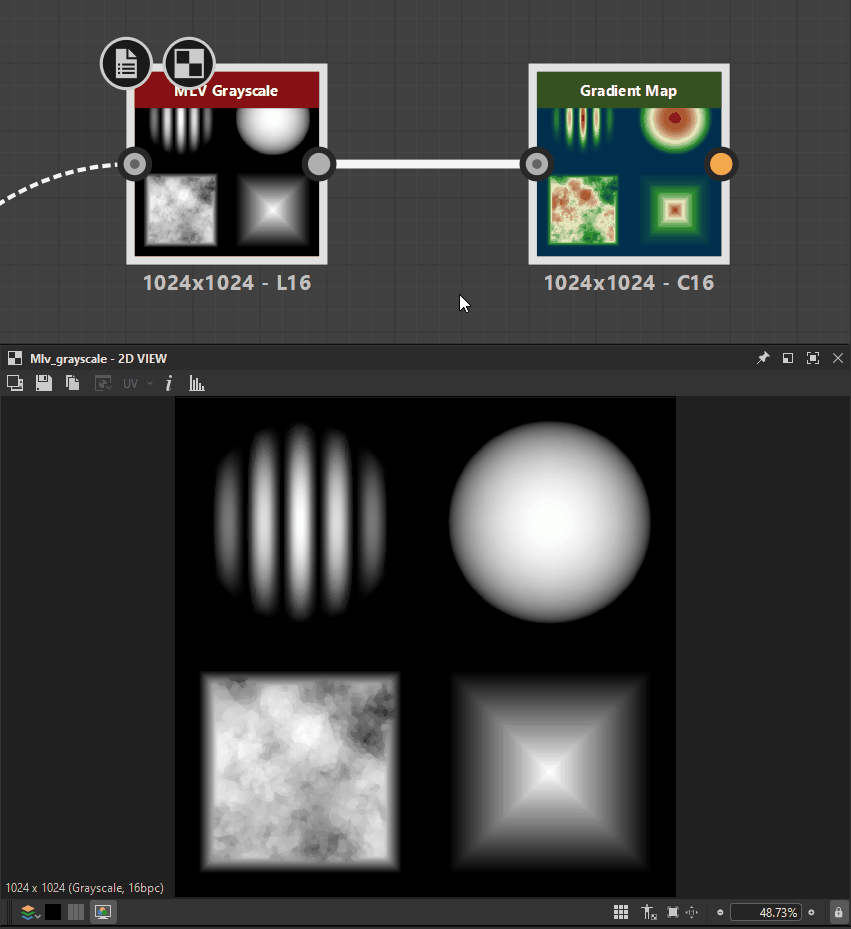Copy the image to the clipboard

coord(72,383)
